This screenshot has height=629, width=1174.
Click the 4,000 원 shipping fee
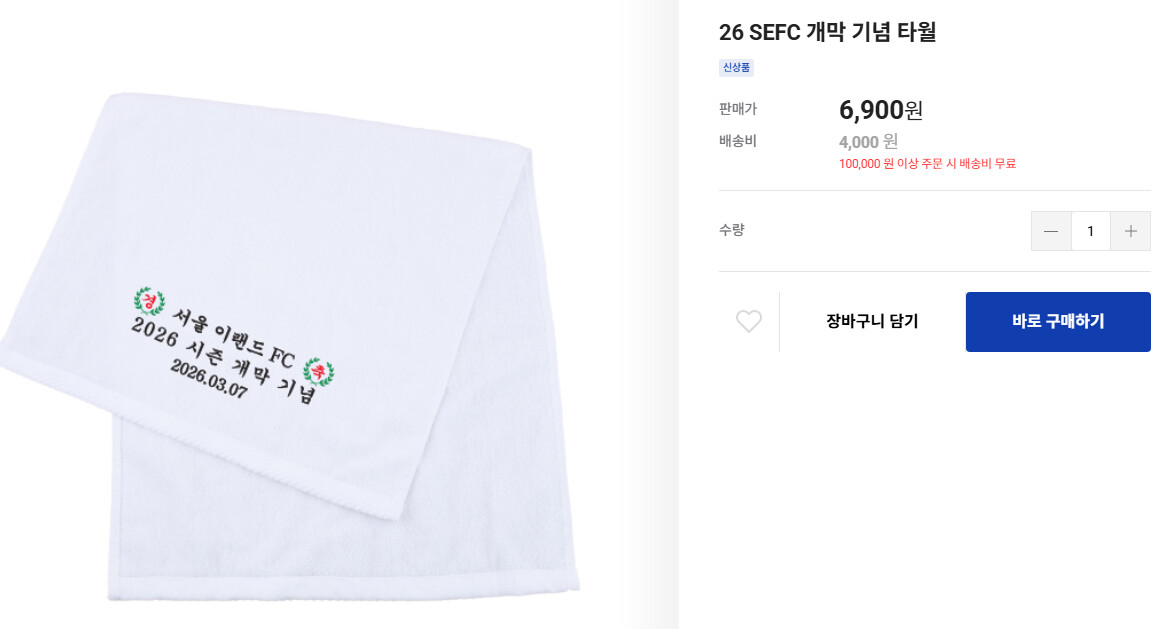coord(868,142)
